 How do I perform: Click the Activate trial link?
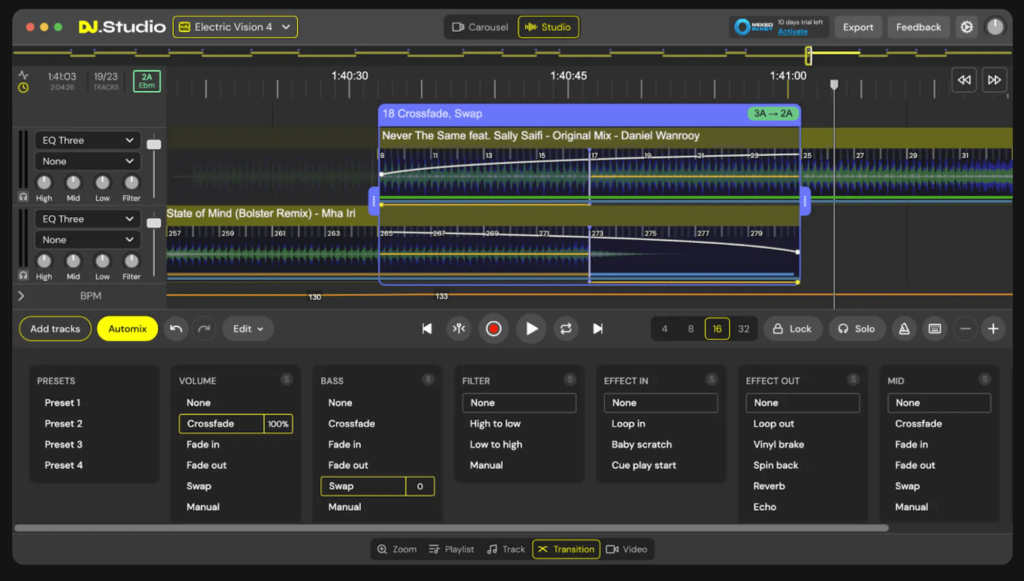tap(792, 31)
